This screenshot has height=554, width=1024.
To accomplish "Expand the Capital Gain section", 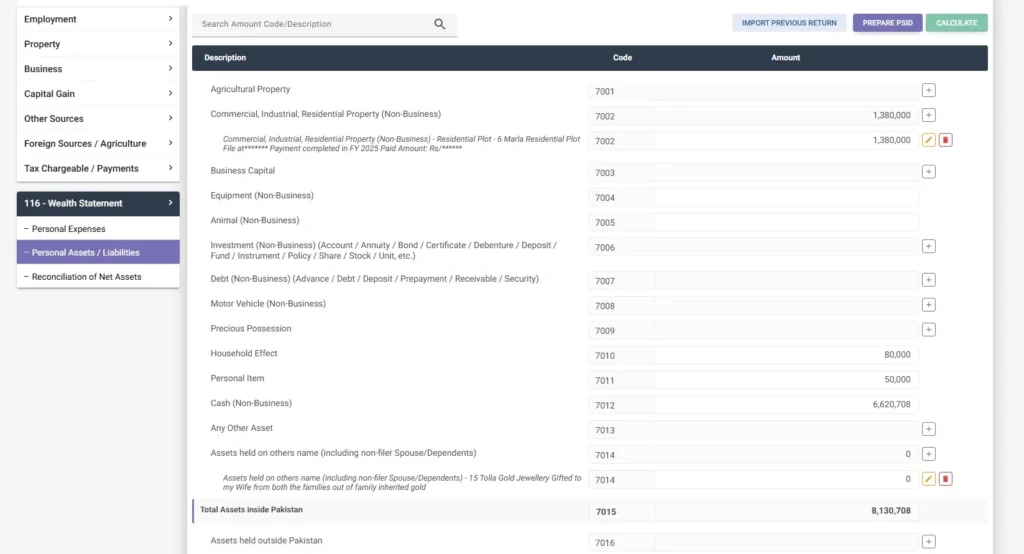I will (98, 93).
